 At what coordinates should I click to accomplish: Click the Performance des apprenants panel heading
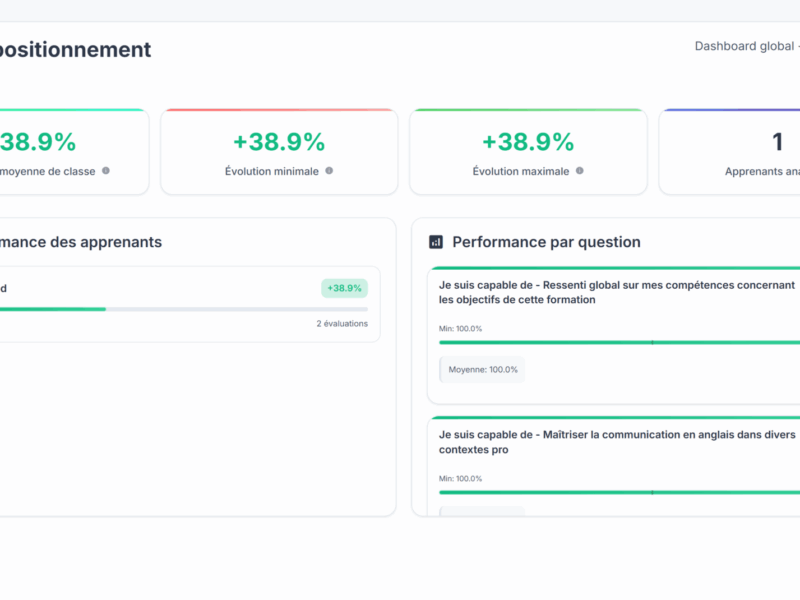point(80,242)
